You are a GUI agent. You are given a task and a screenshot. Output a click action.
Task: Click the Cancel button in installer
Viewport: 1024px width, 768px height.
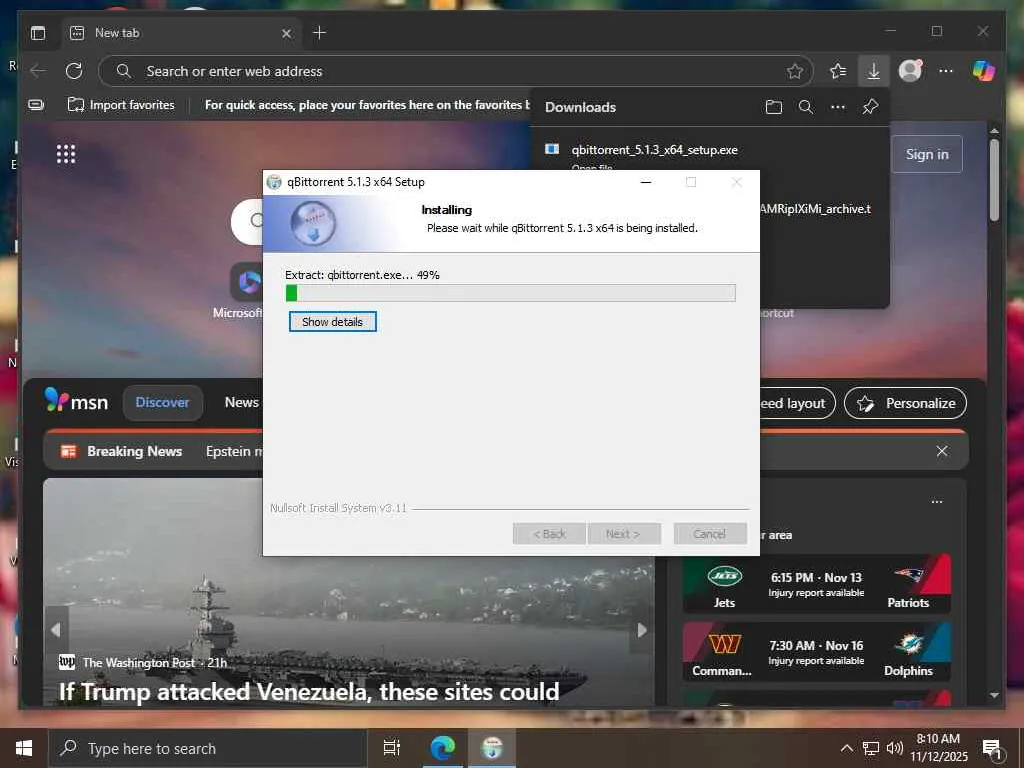(710, 534)
